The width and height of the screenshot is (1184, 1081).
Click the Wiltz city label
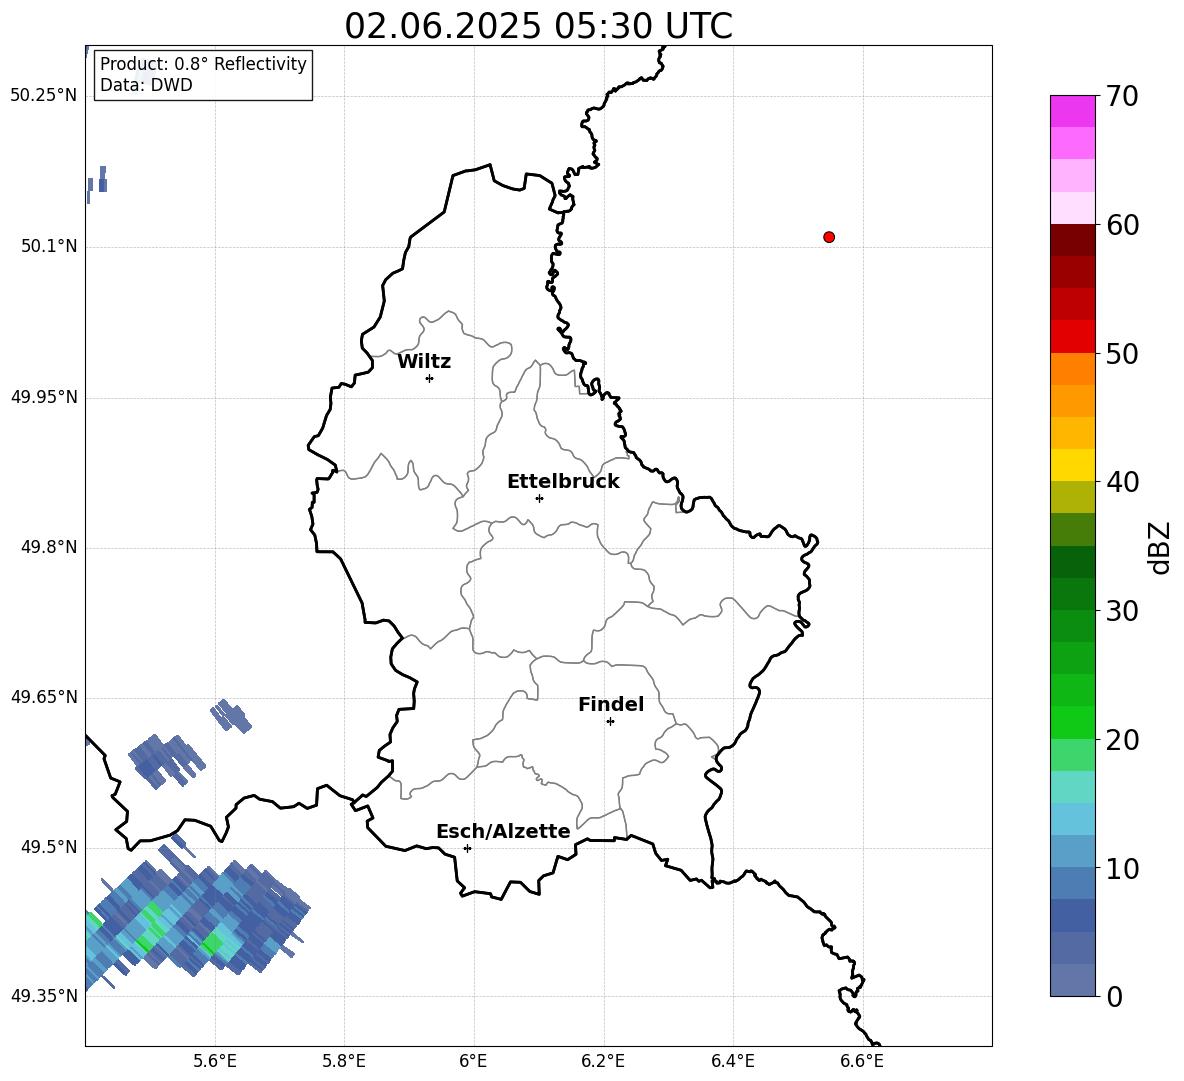tap(424, 362)
